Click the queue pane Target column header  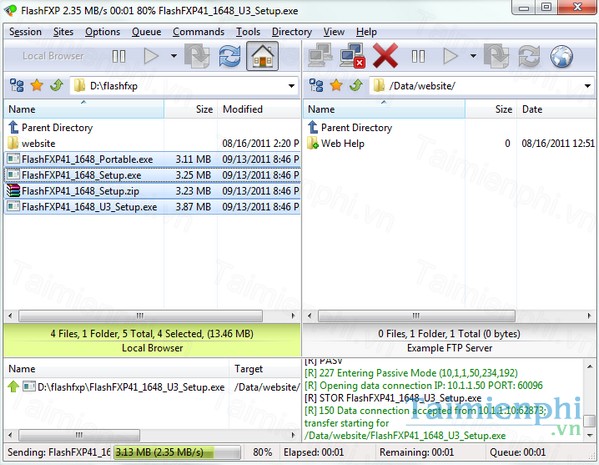265,369
